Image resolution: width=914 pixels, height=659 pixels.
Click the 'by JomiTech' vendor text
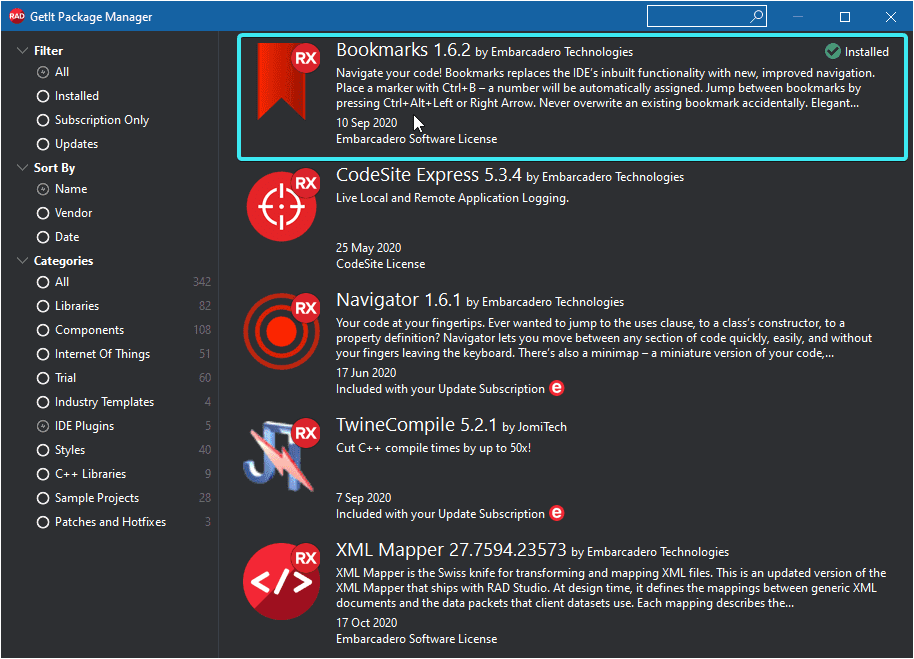click(535, 427)
